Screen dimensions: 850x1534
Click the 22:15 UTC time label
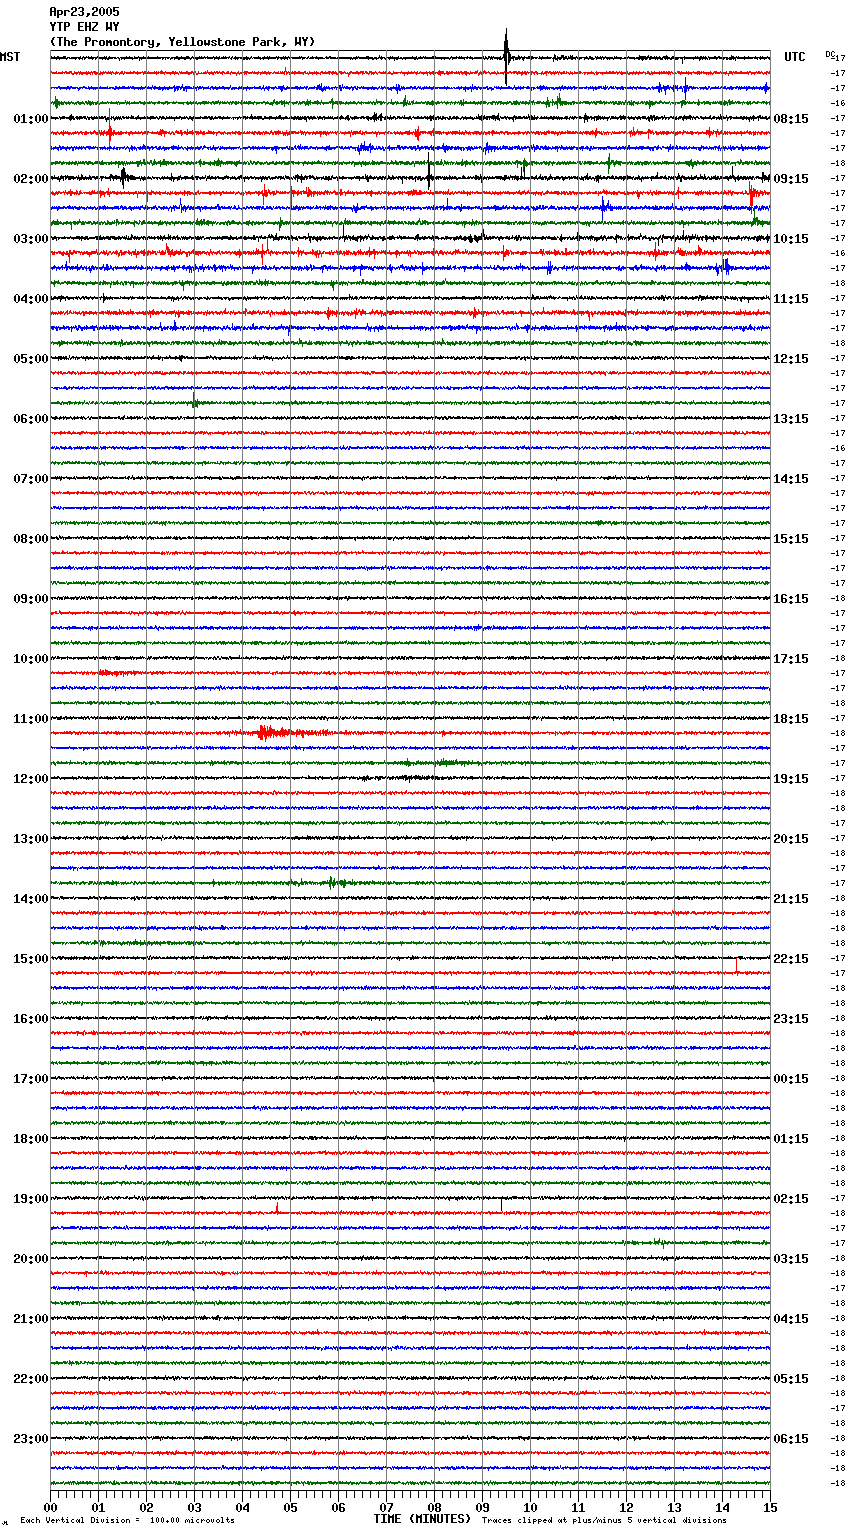point(791,959)
